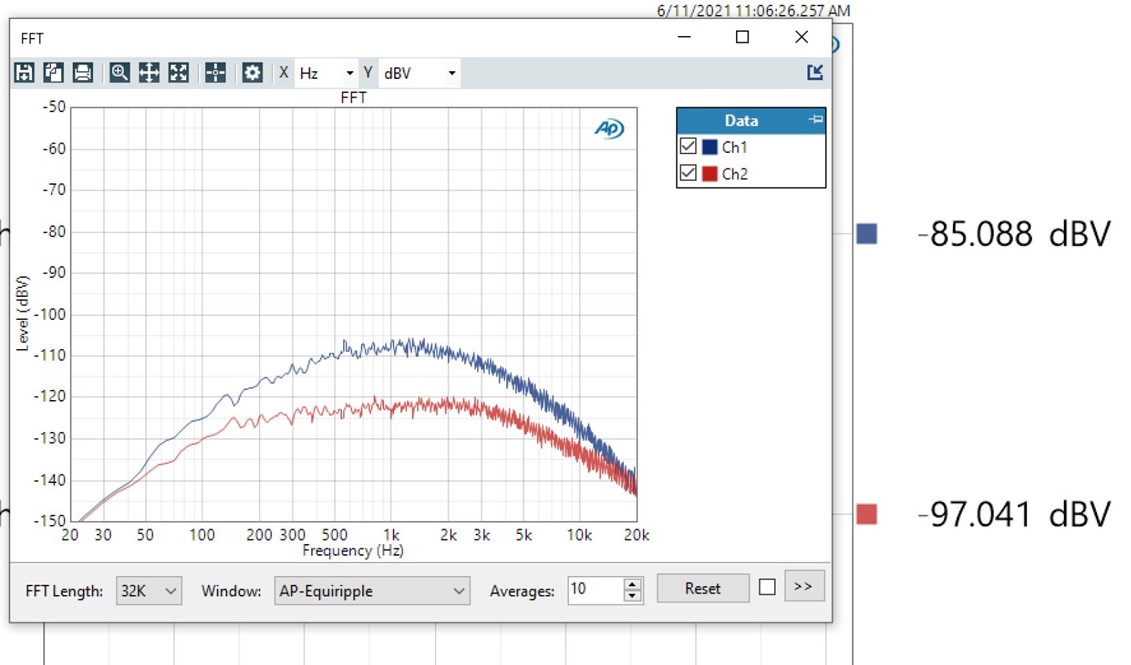
Task: Select the zoom magnifier tool
Action: click(120, 73)
